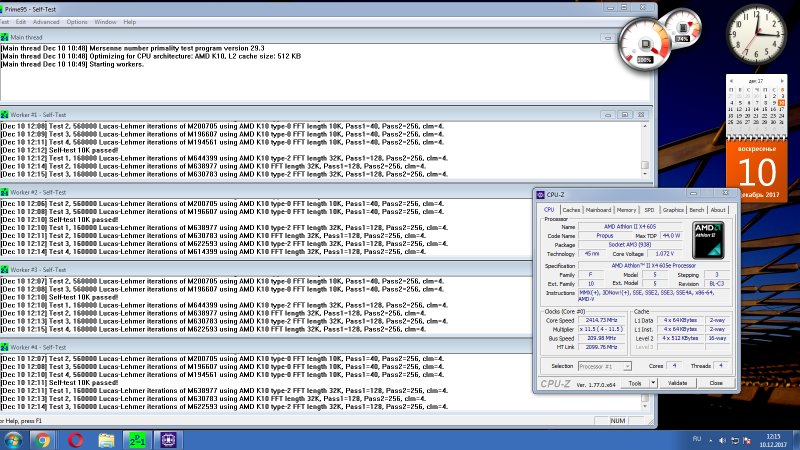The width and height of the screenshot is (800, 450).
Task: Switch to the Bench tab in CPU-Z
Action: coord(697,210)
